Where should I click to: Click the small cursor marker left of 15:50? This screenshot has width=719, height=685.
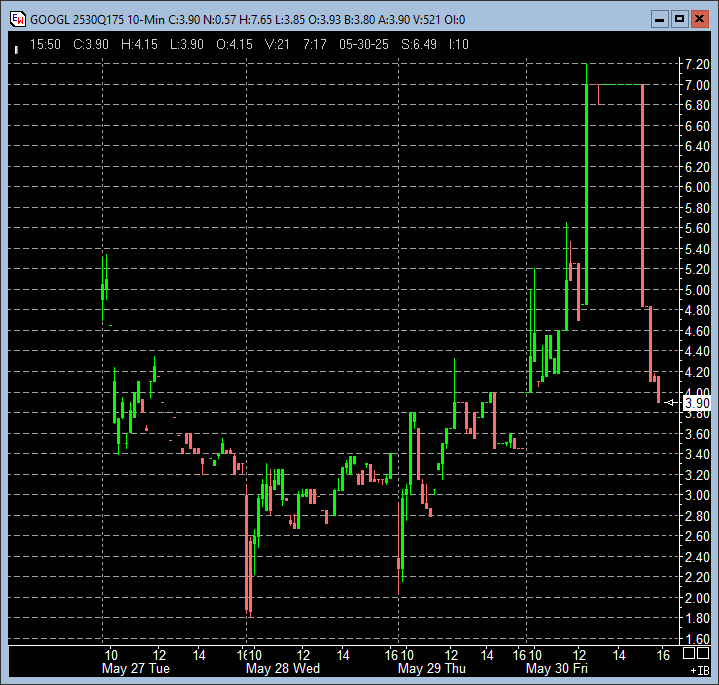point(17,50)
